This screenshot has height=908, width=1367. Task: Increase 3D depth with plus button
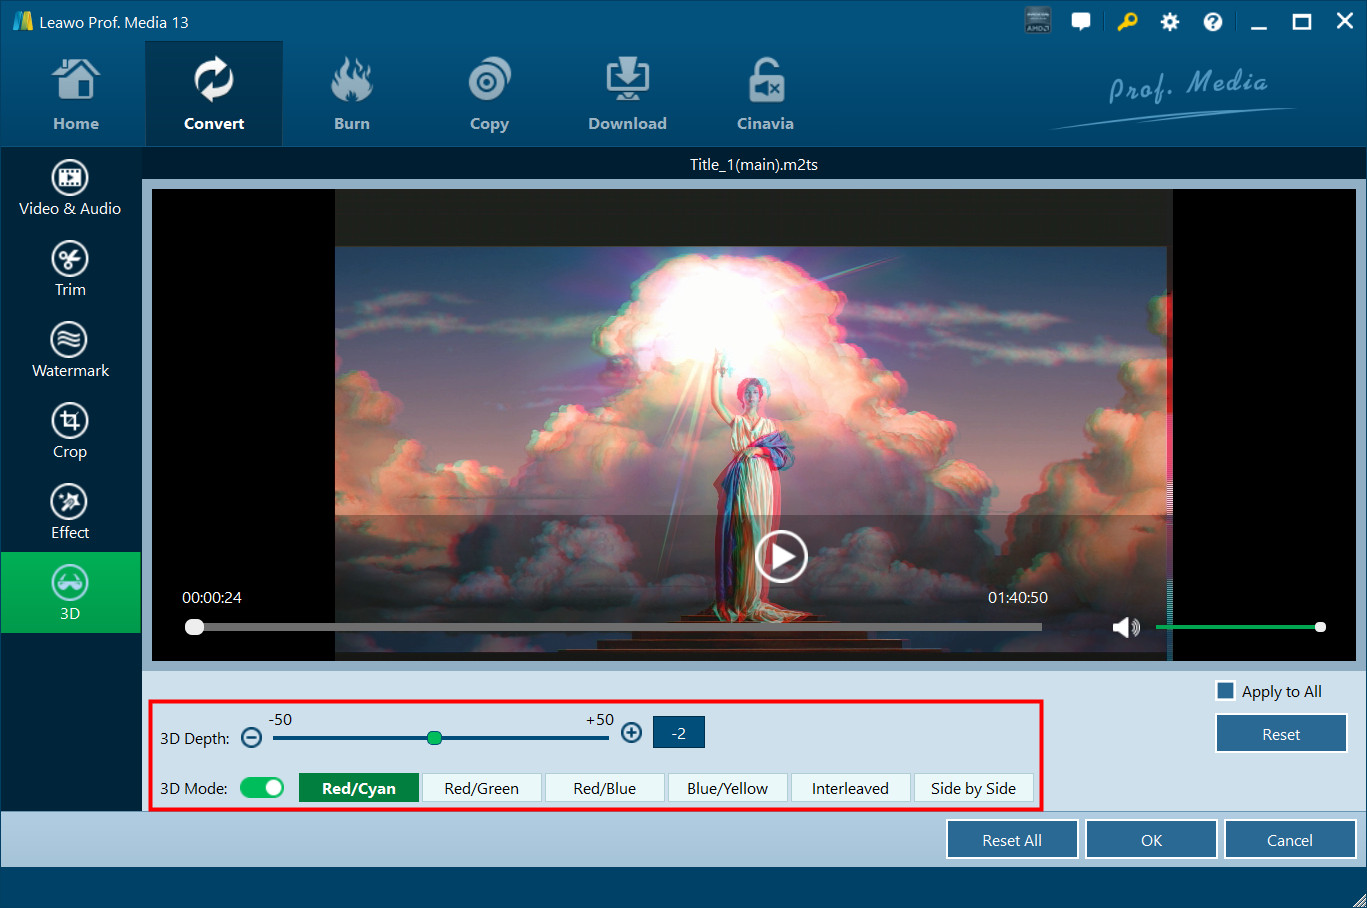point(631,733)
